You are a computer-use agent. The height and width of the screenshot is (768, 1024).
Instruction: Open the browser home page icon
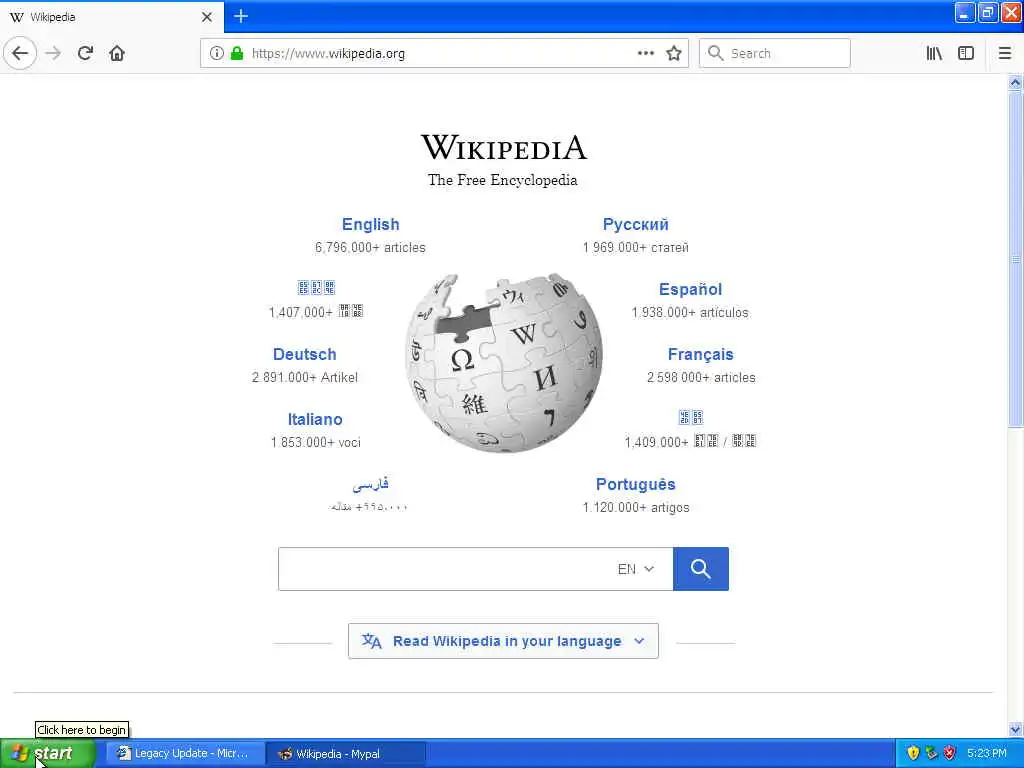[x=117, y=53]
